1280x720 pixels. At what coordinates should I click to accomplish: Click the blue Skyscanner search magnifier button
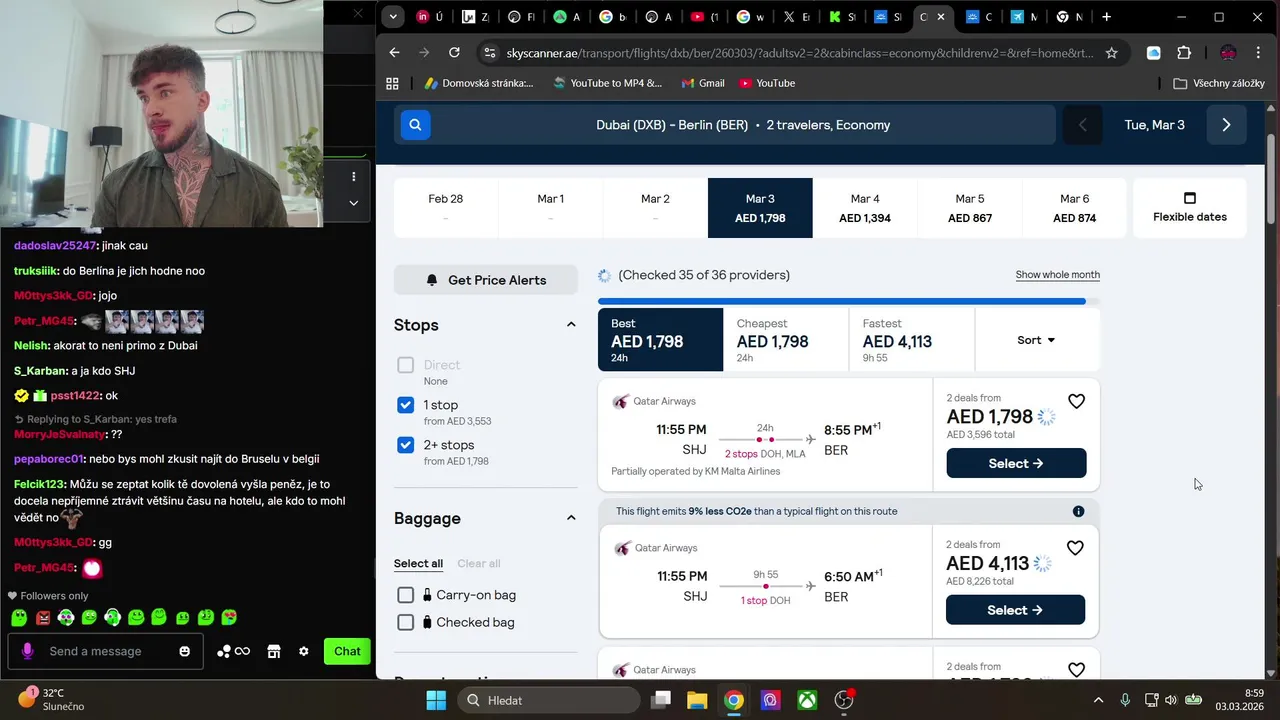[415, 125]
